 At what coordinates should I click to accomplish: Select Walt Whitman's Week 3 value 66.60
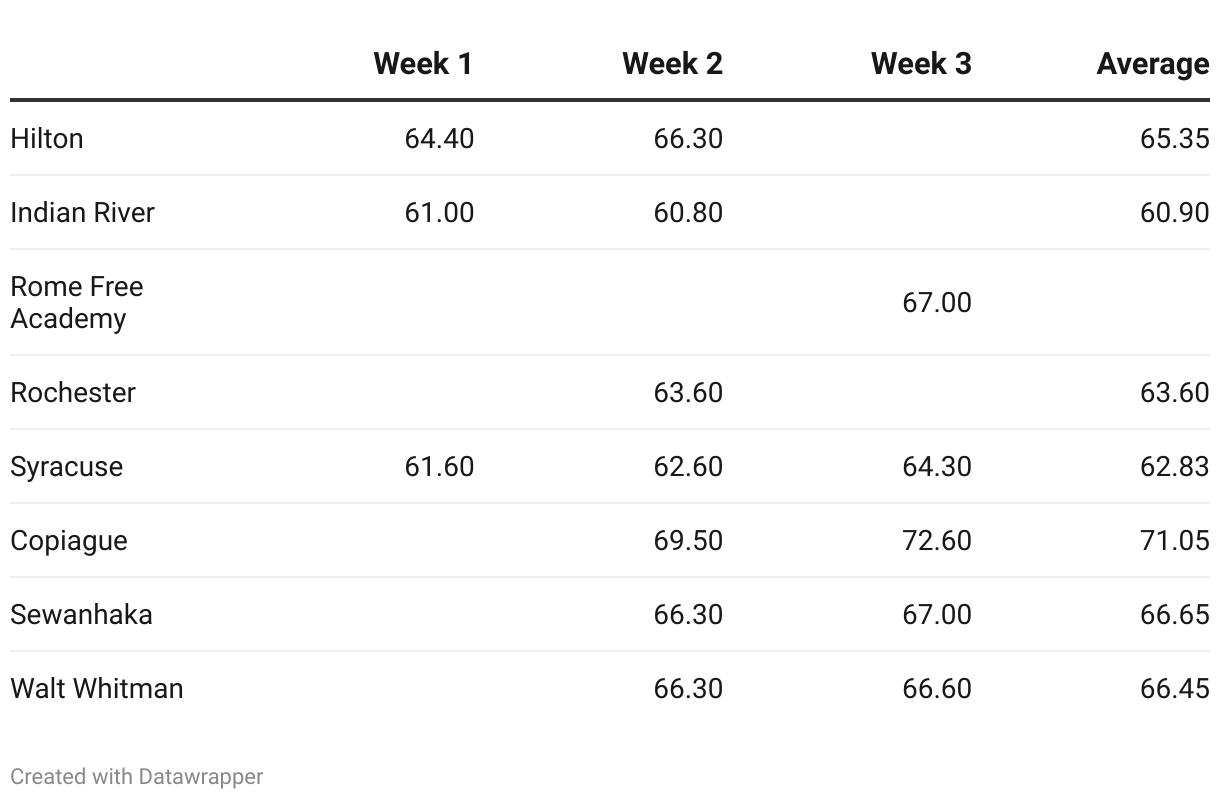pos(937,688)
